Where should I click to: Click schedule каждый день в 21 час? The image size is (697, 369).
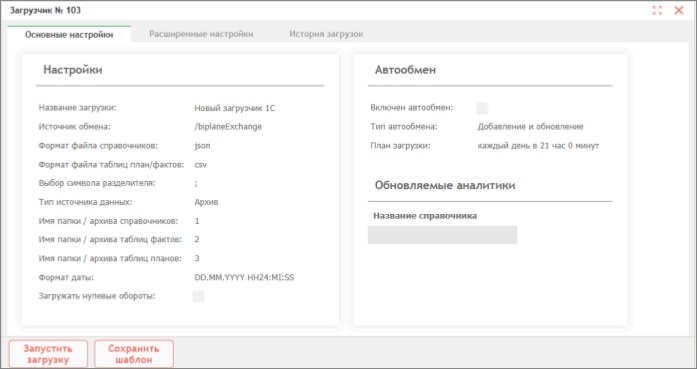538,146
